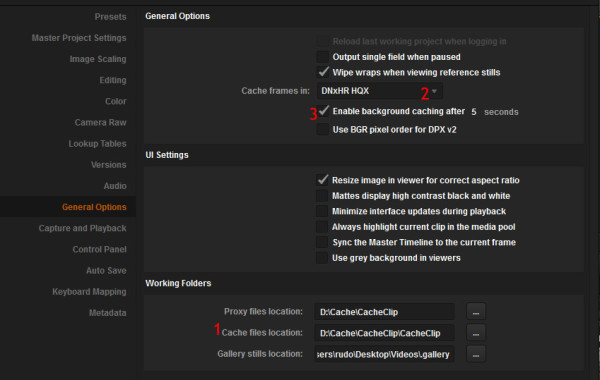Uncheck Wipe wraps when viewing reference stills

[323, 72]
